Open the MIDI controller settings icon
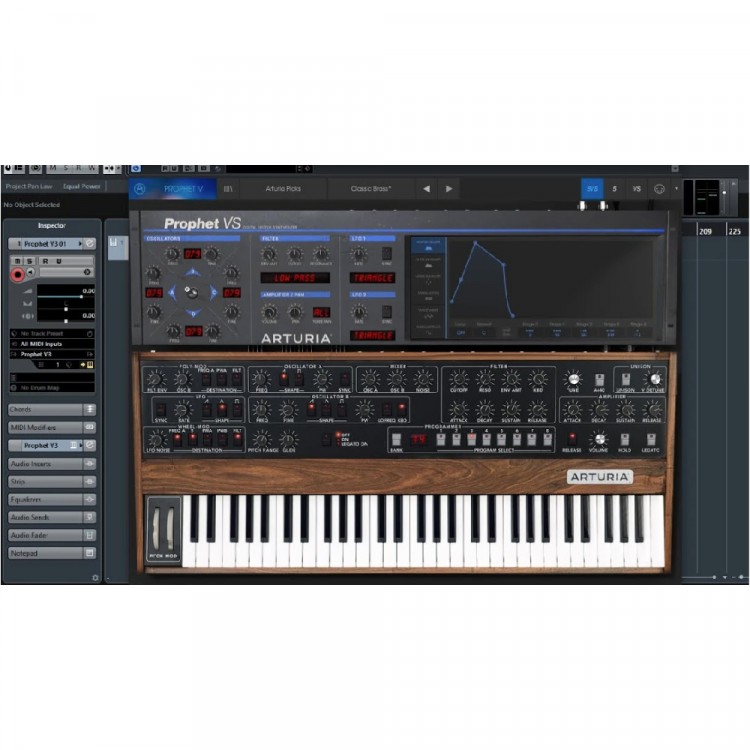 coord(659,189)
